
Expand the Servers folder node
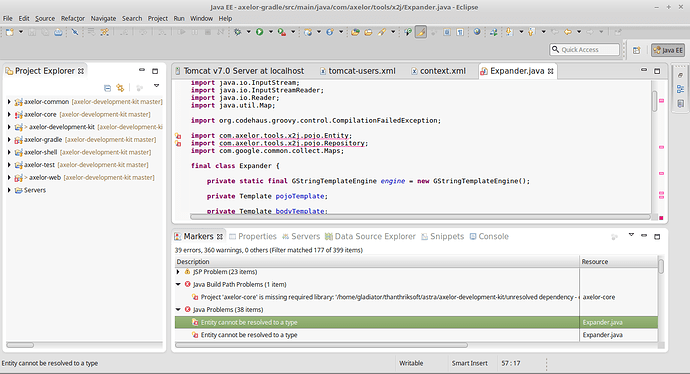pyautogui.click(x=9, y=191)
